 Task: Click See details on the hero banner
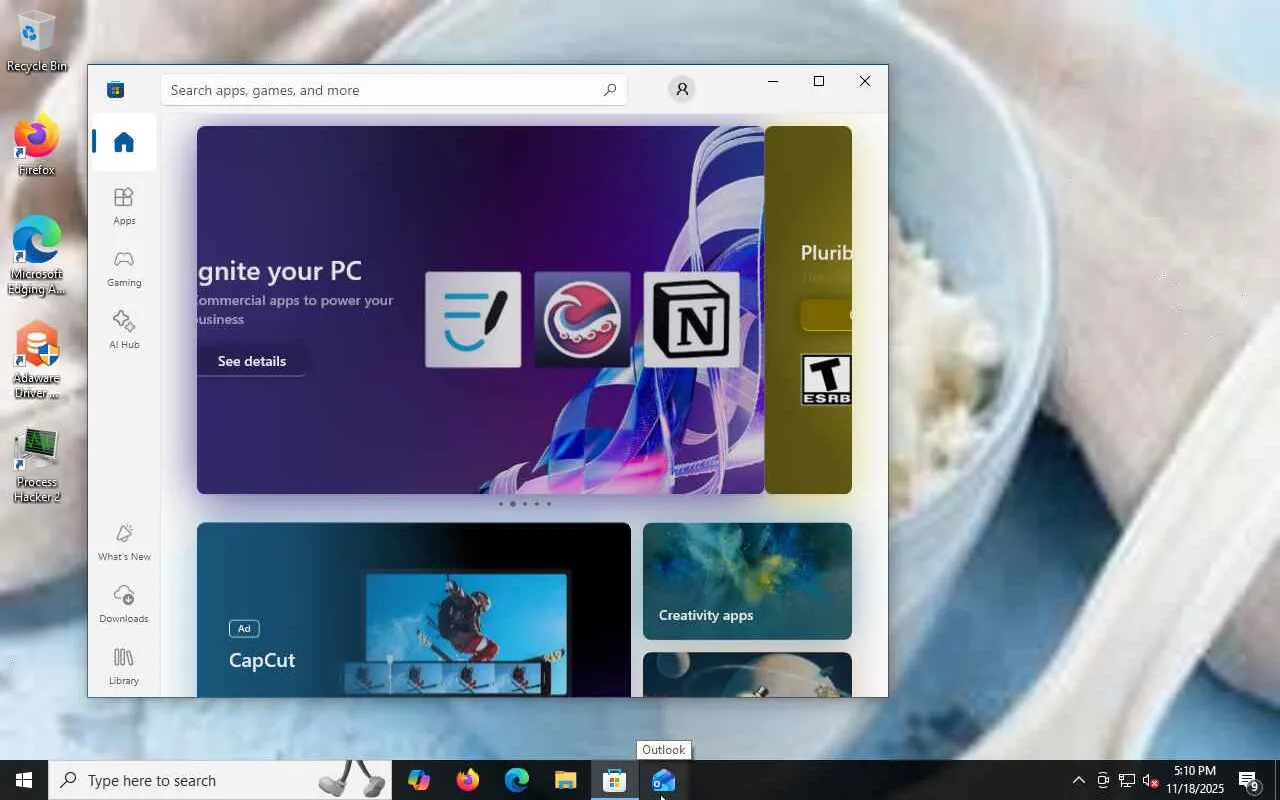tap(252, 361)
